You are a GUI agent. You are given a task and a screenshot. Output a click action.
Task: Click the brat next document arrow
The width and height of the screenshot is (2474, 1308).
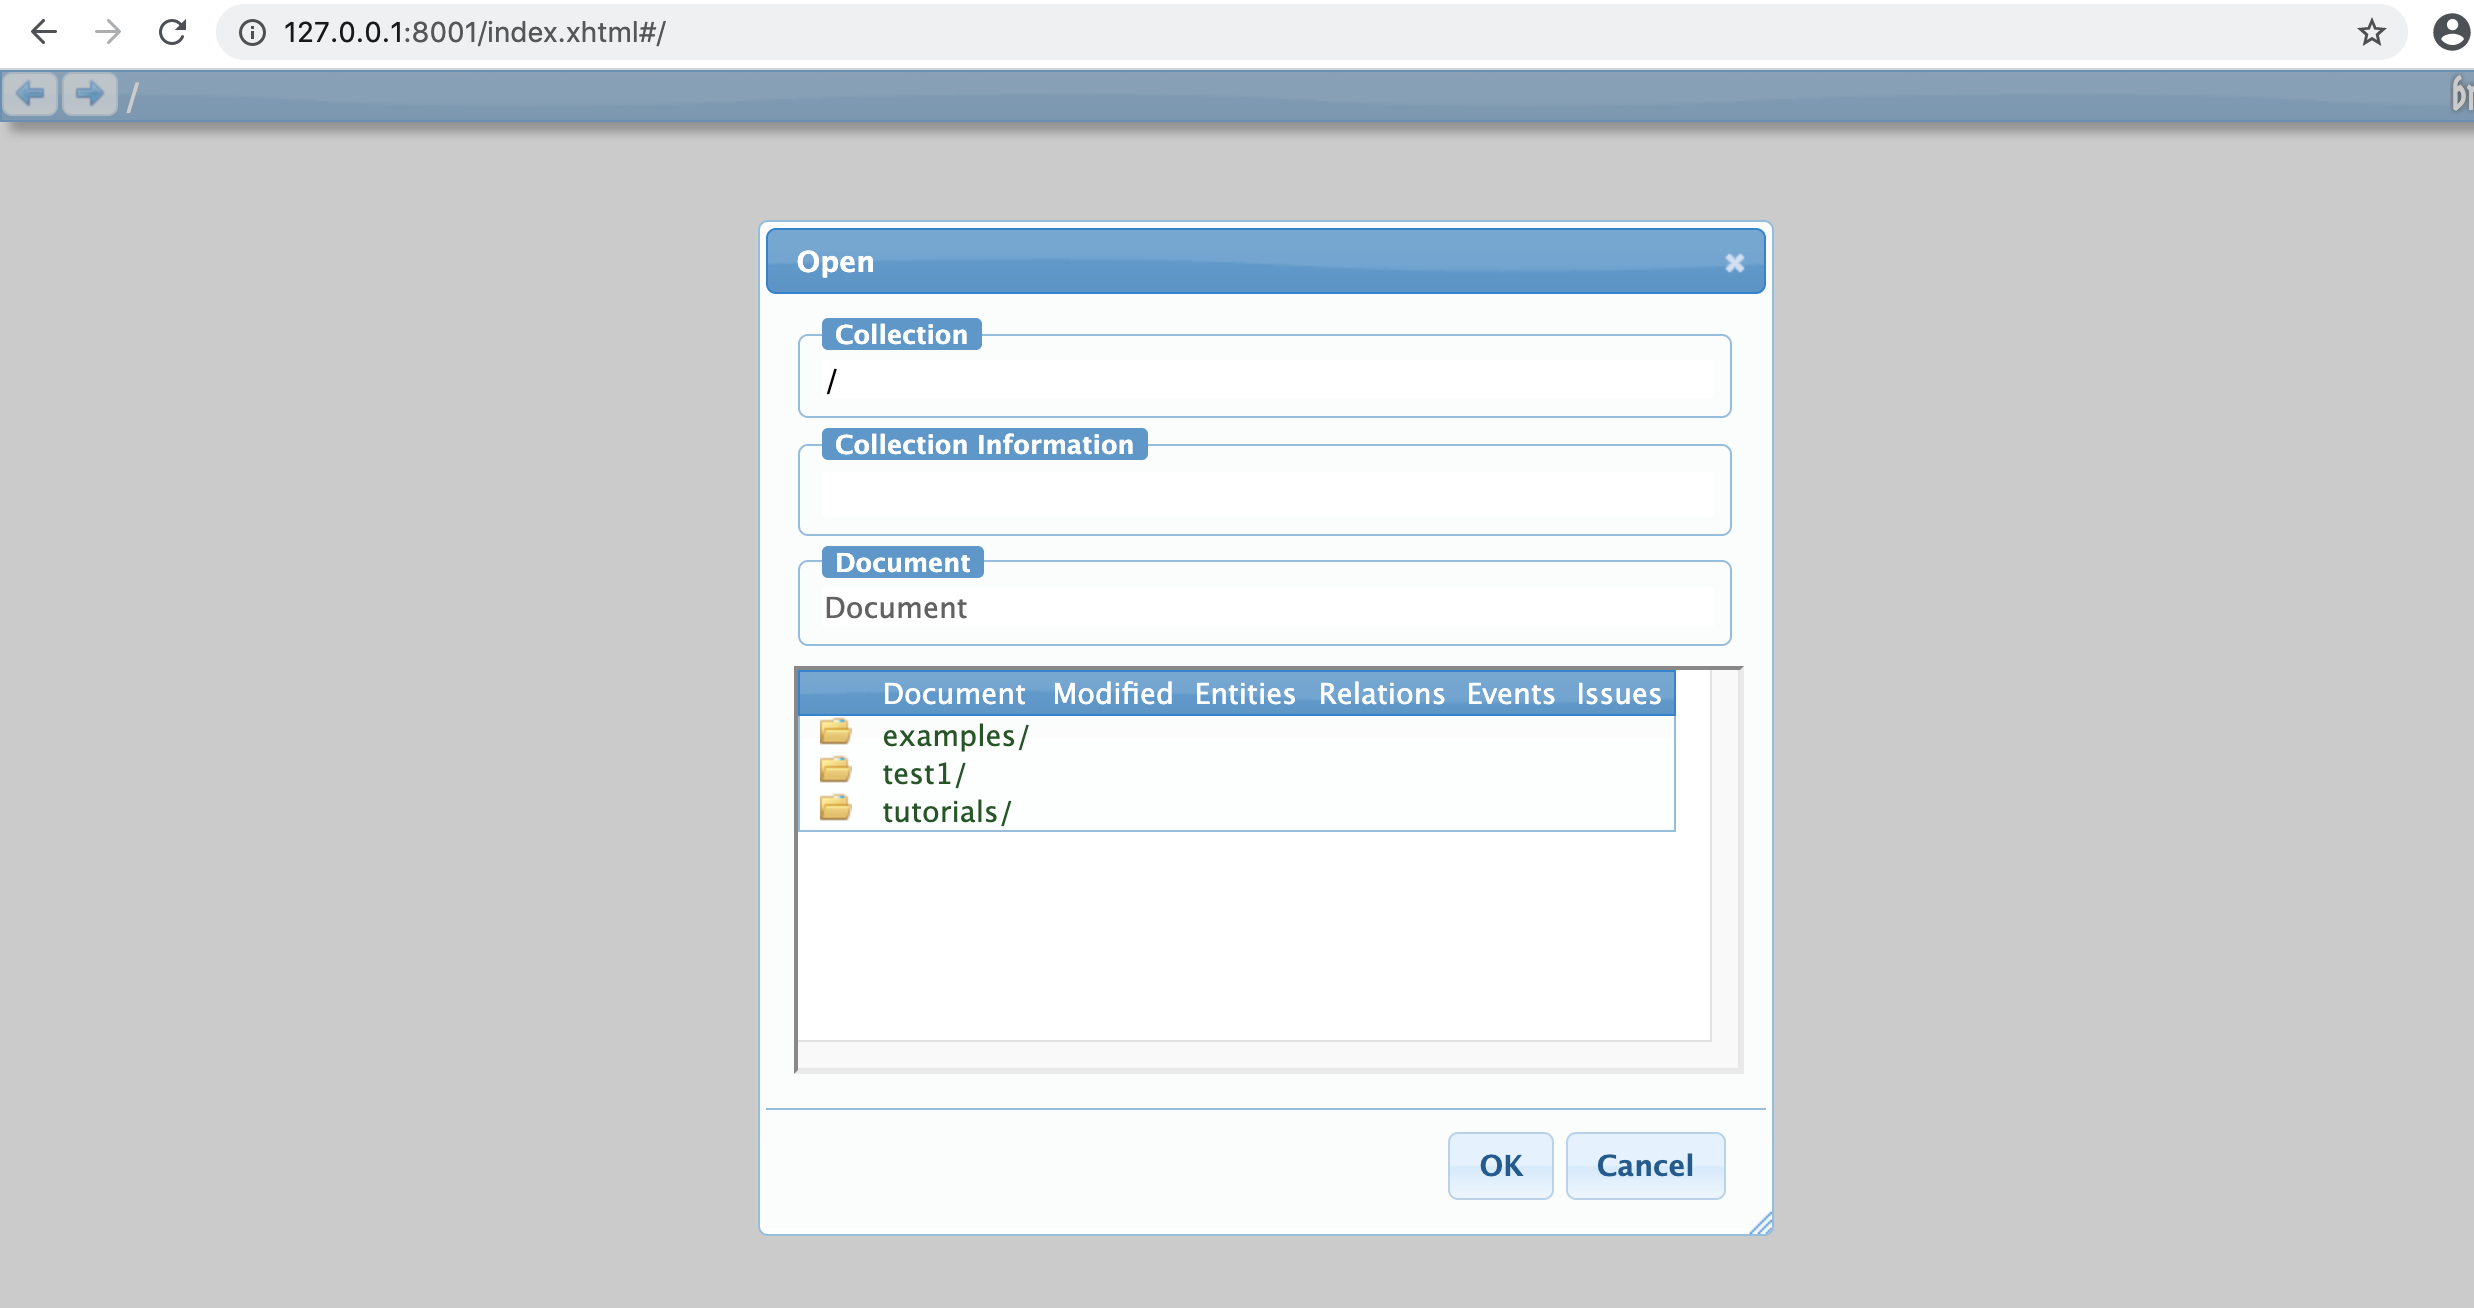coord(89,94)
